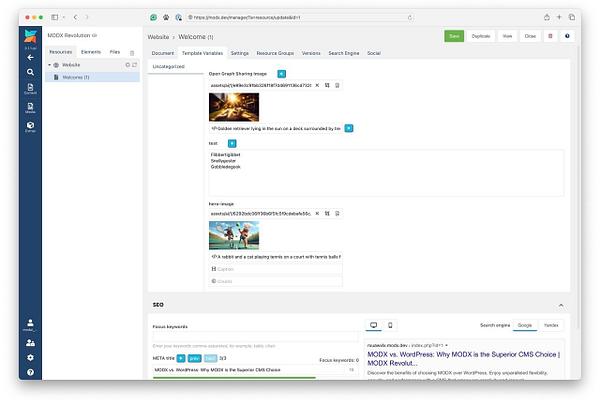The width and height of the screenshot is (600, 400).
Task: Click the browser share icon
Action: pos(547,17)
